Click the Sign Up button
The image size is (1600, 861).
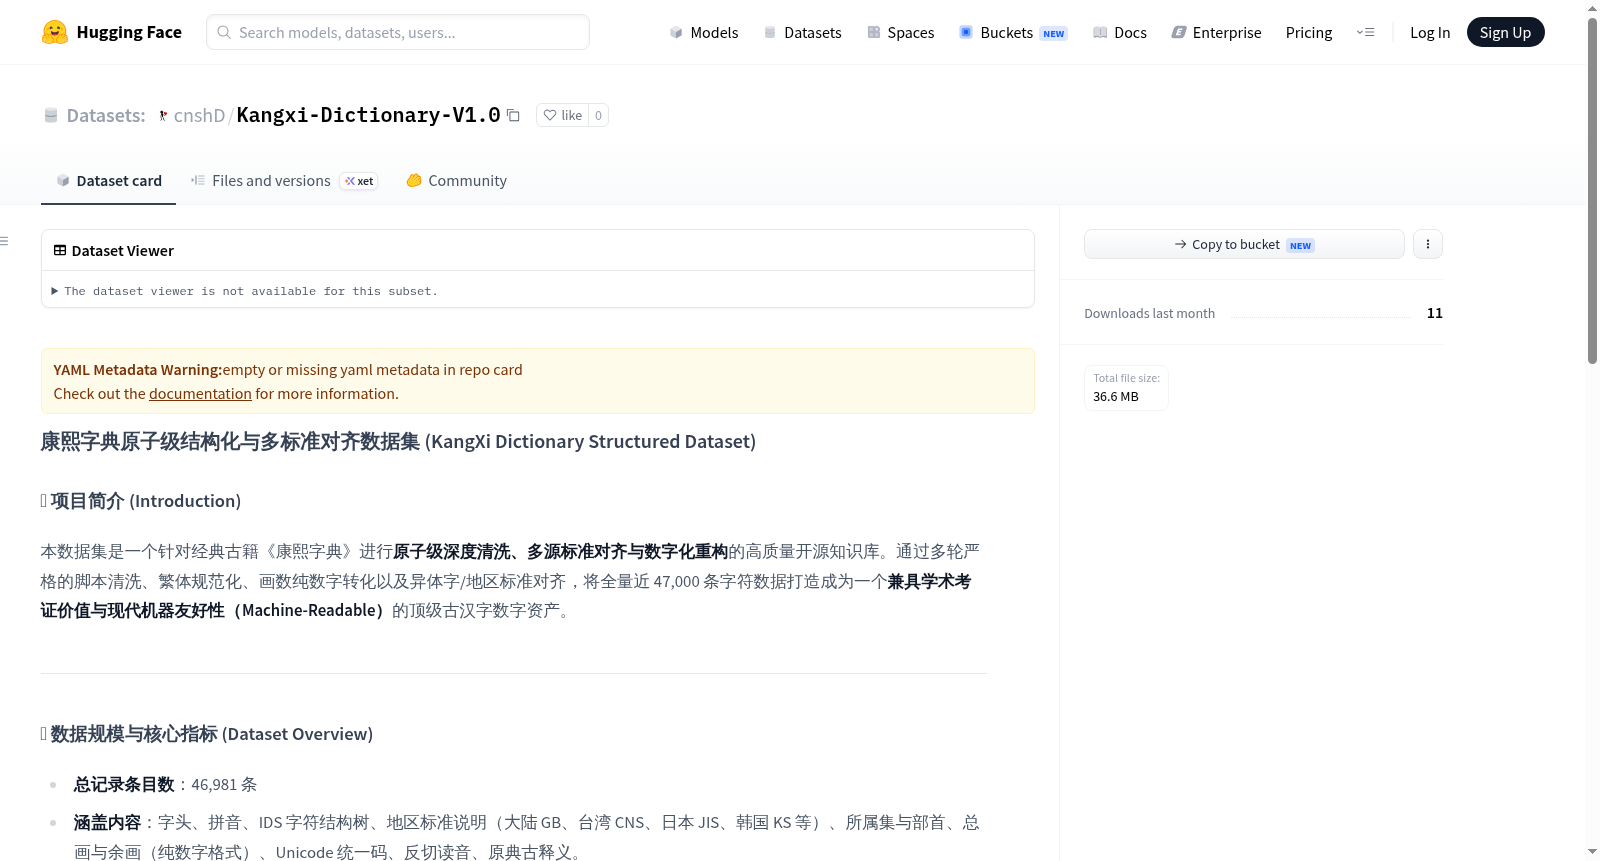pos(1505,32)
